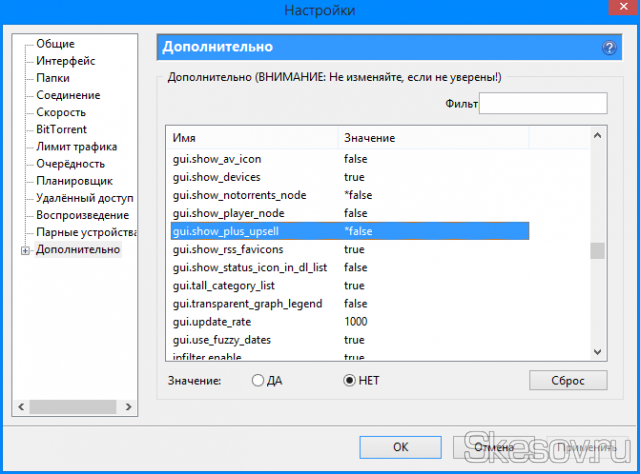This screenshot has height=474, width=640.
Task: Open the Общие settings category
Action: tap(56, 44)
